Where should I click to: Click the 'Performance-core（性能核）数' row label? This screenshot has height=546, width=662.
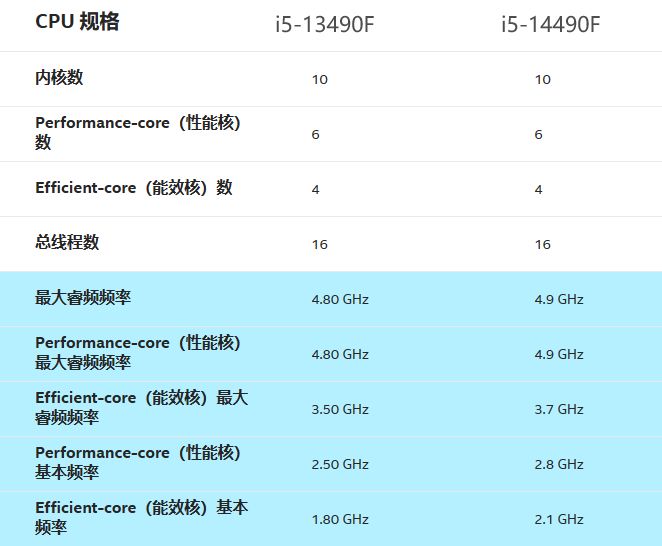[138, 133]
